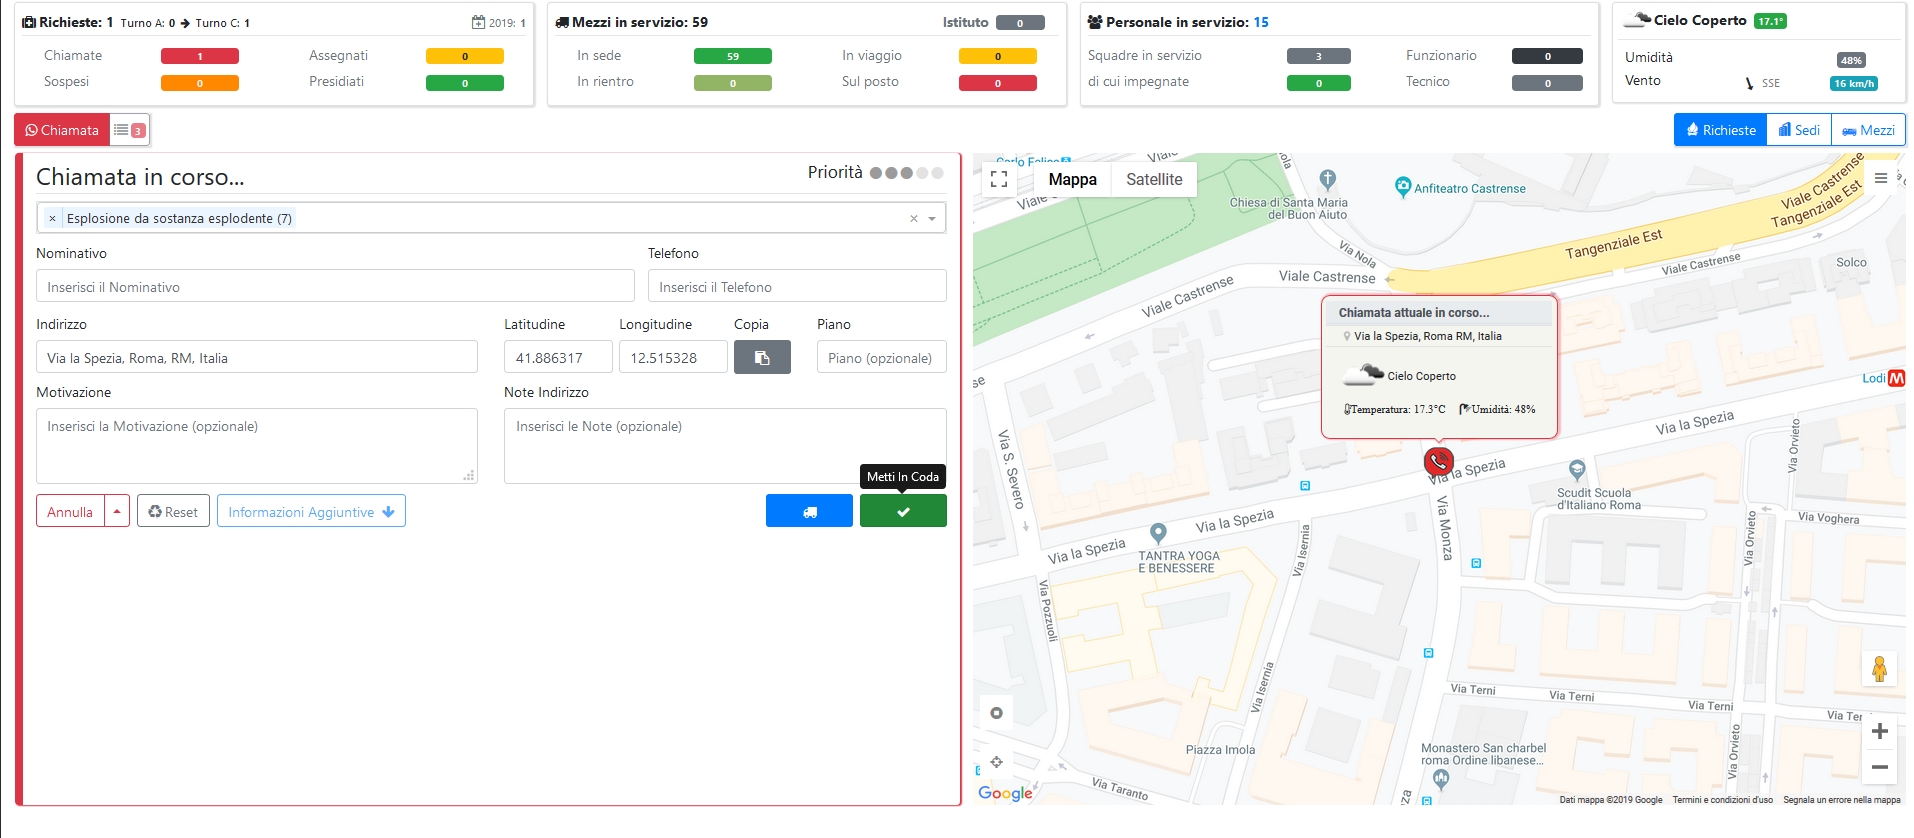
Task: Clear the call type selection field
Action: click(913, 218)
